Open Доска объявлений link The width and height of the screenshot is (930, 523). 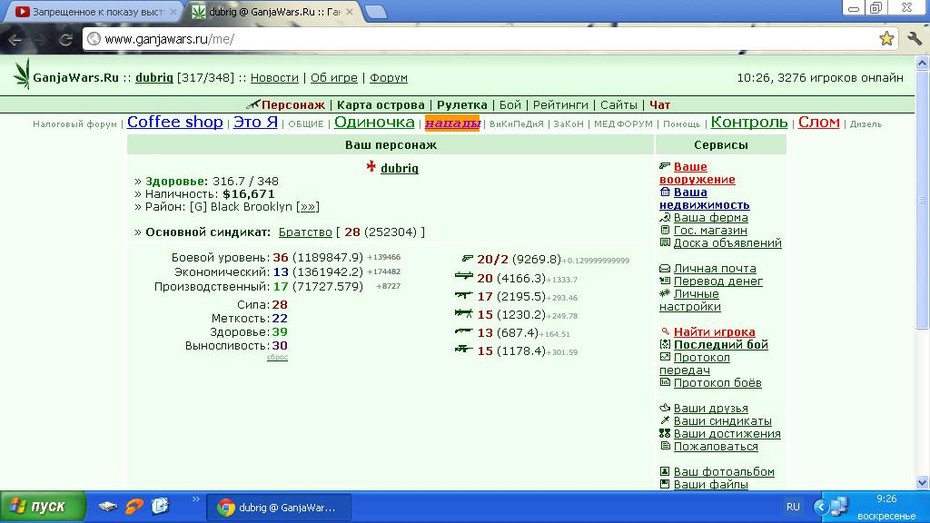pyautogui.click(x=728, y=243)
